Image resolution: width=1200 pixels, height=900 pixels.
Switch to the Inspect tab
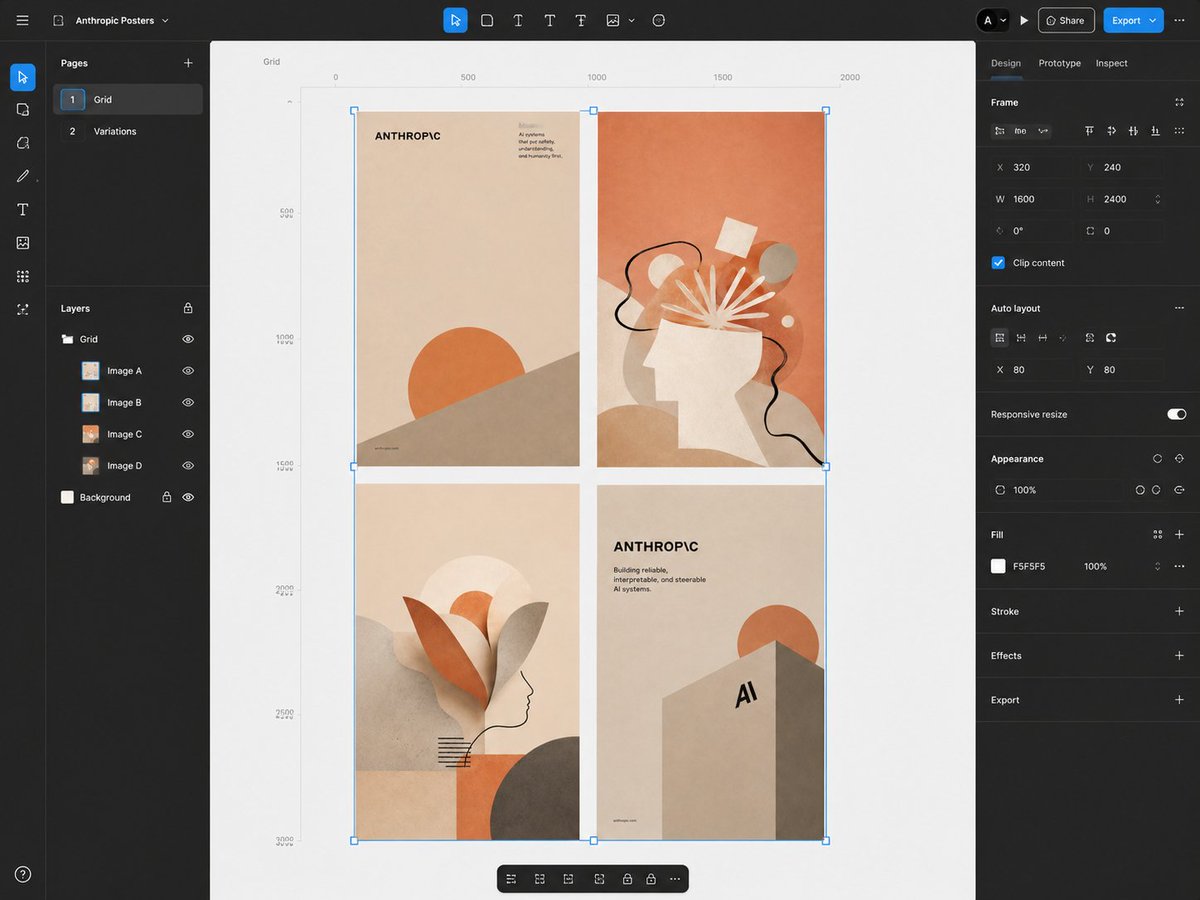tap(1111, 63)
